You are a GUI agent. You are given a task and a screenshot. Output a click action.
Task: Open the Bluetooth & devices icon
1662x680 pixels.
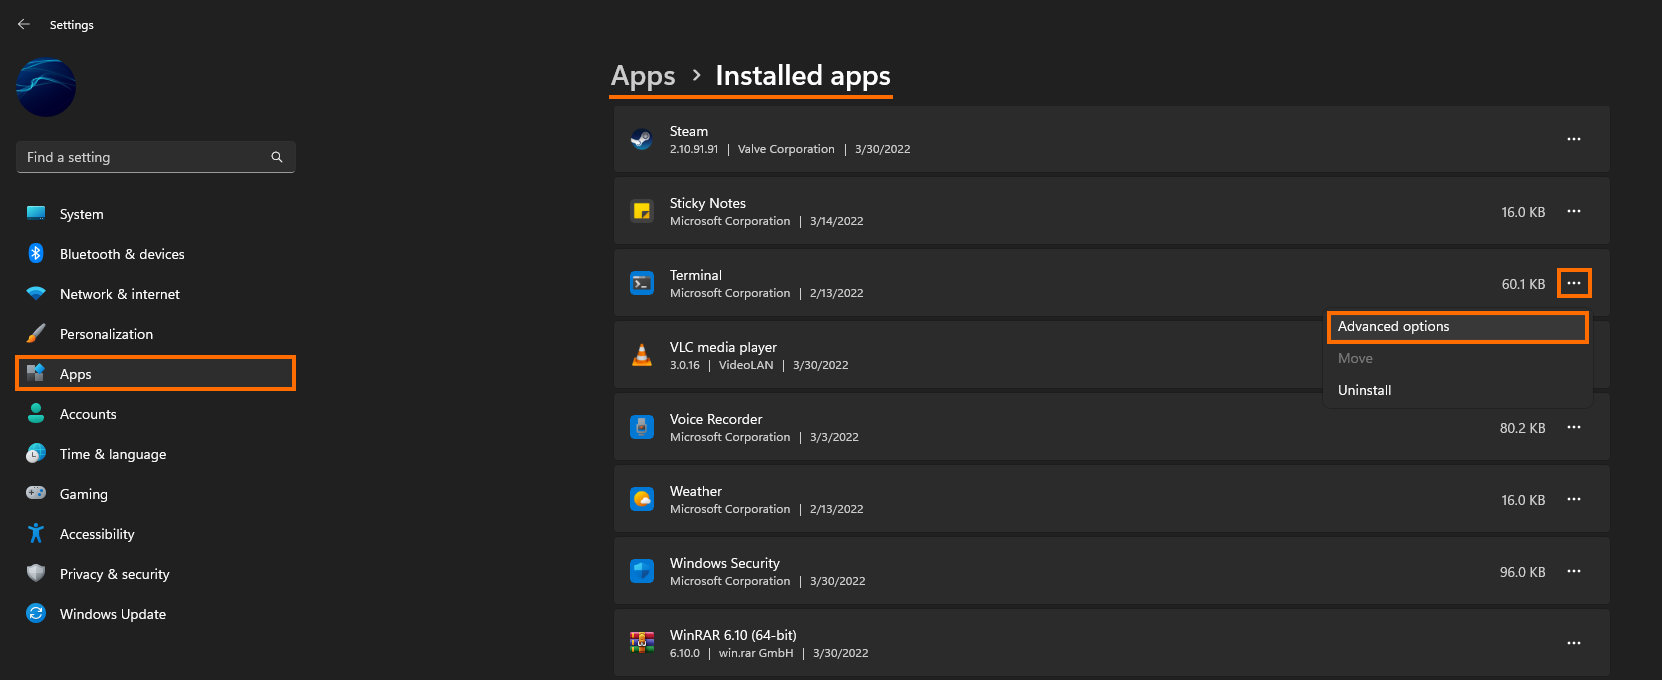coord(36,254)
